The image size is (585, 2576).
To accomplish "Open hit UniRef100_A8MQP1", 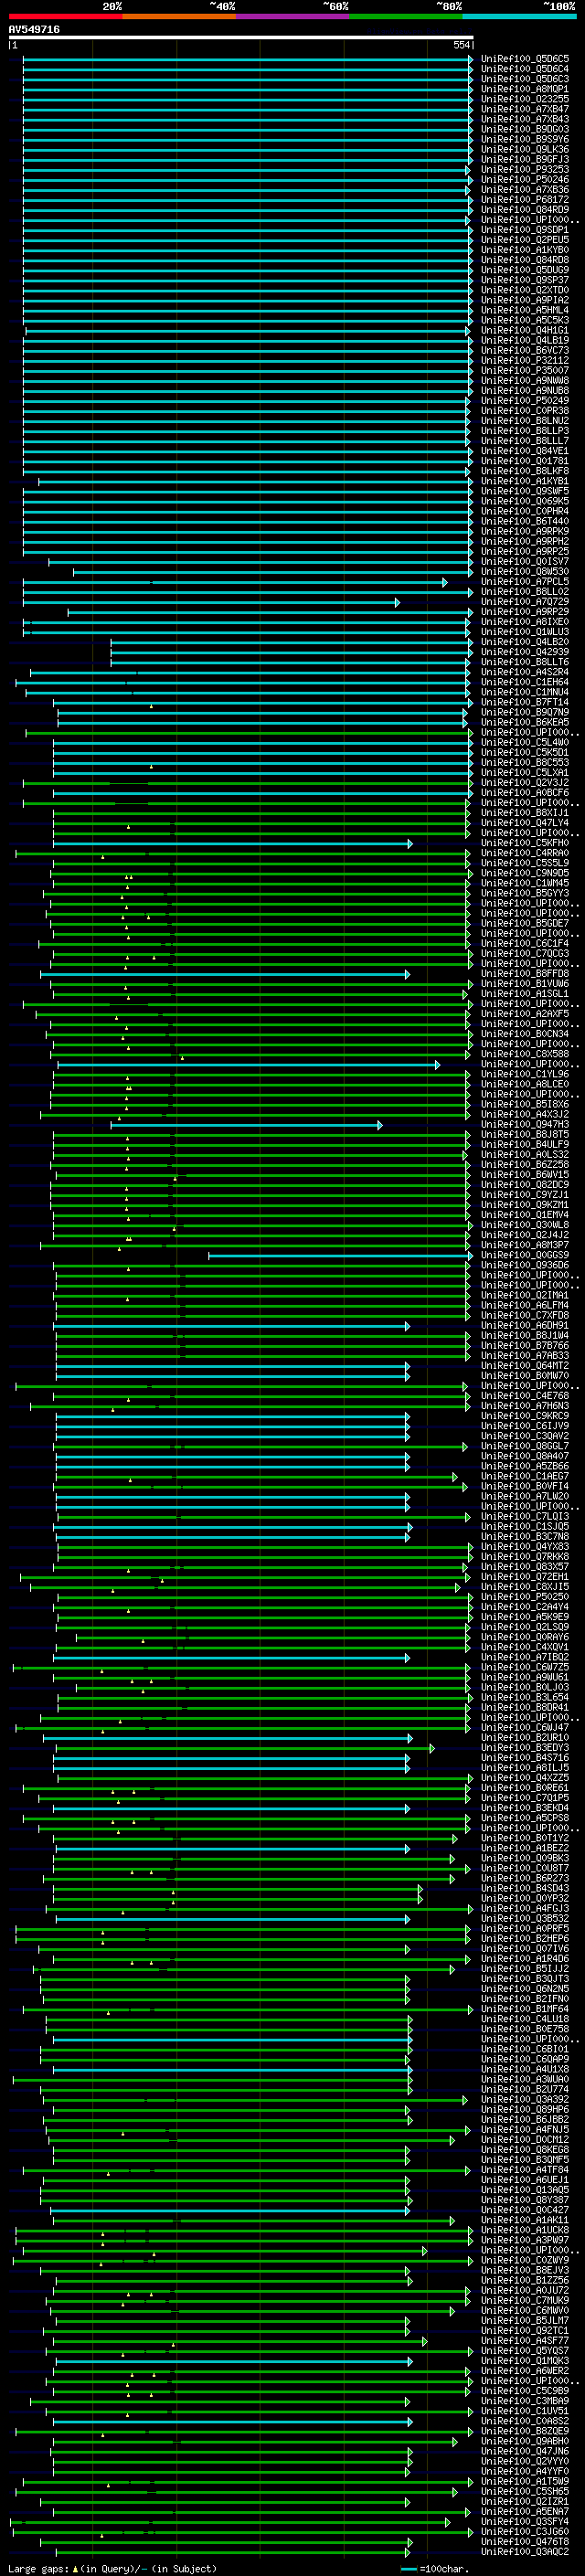I will [525, 90].
